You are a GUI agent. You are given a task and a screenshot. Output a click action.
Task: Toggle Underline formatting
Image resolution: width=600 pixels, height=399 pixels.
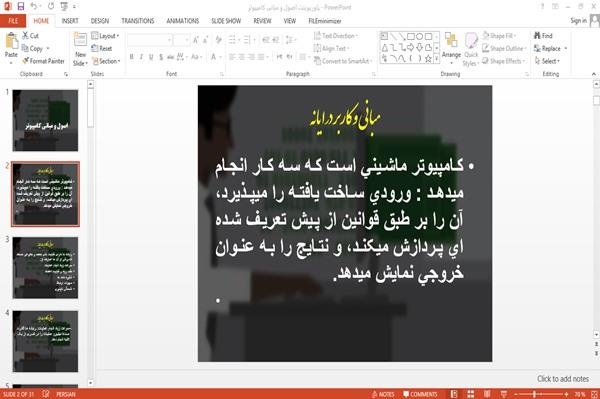151,57
